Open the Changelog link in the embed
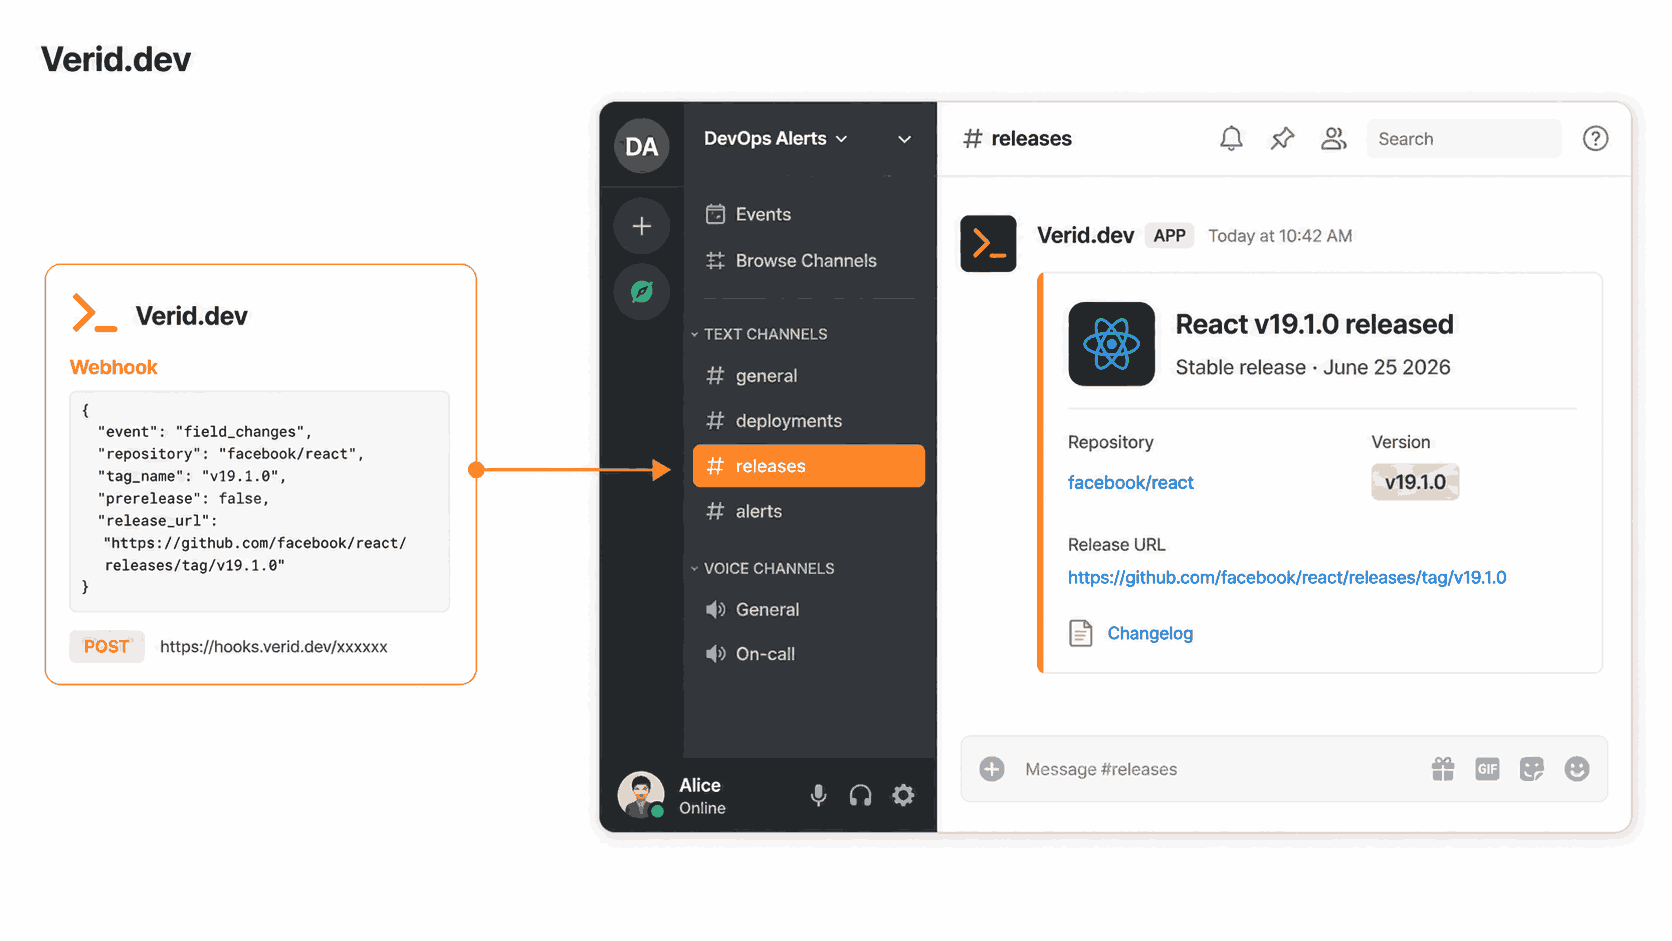The image size is (1672, 941). 1150,633
